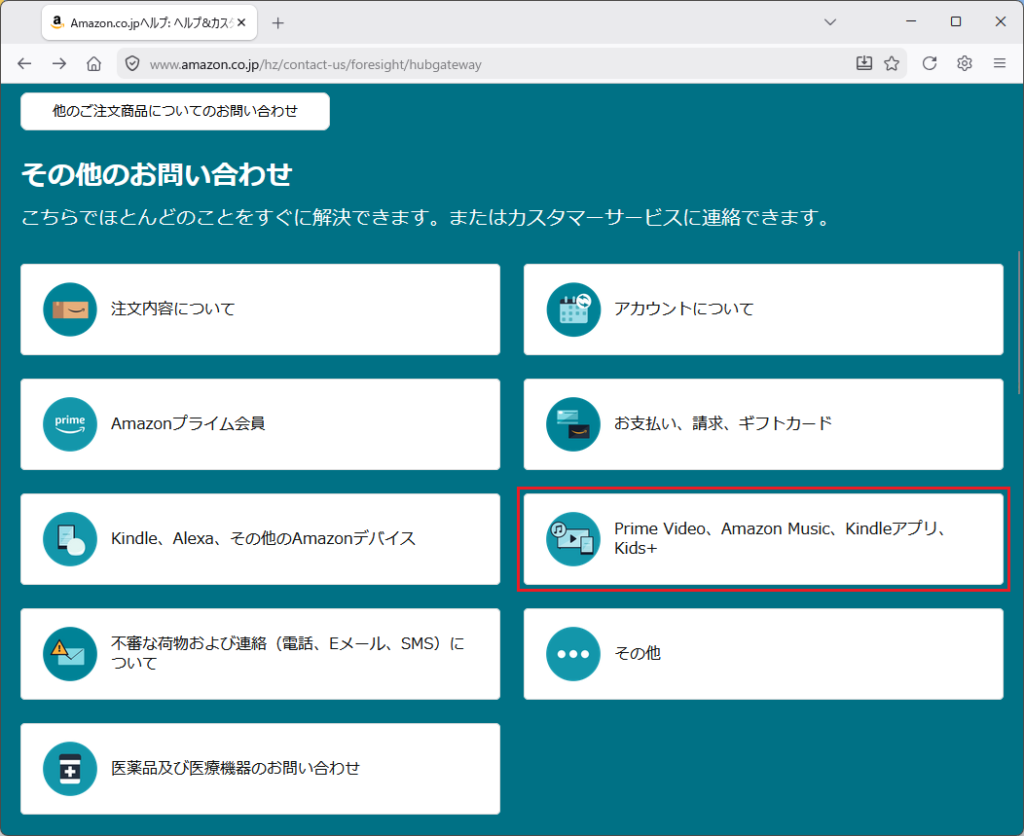Open the 注文内容について card

(261, 310)
